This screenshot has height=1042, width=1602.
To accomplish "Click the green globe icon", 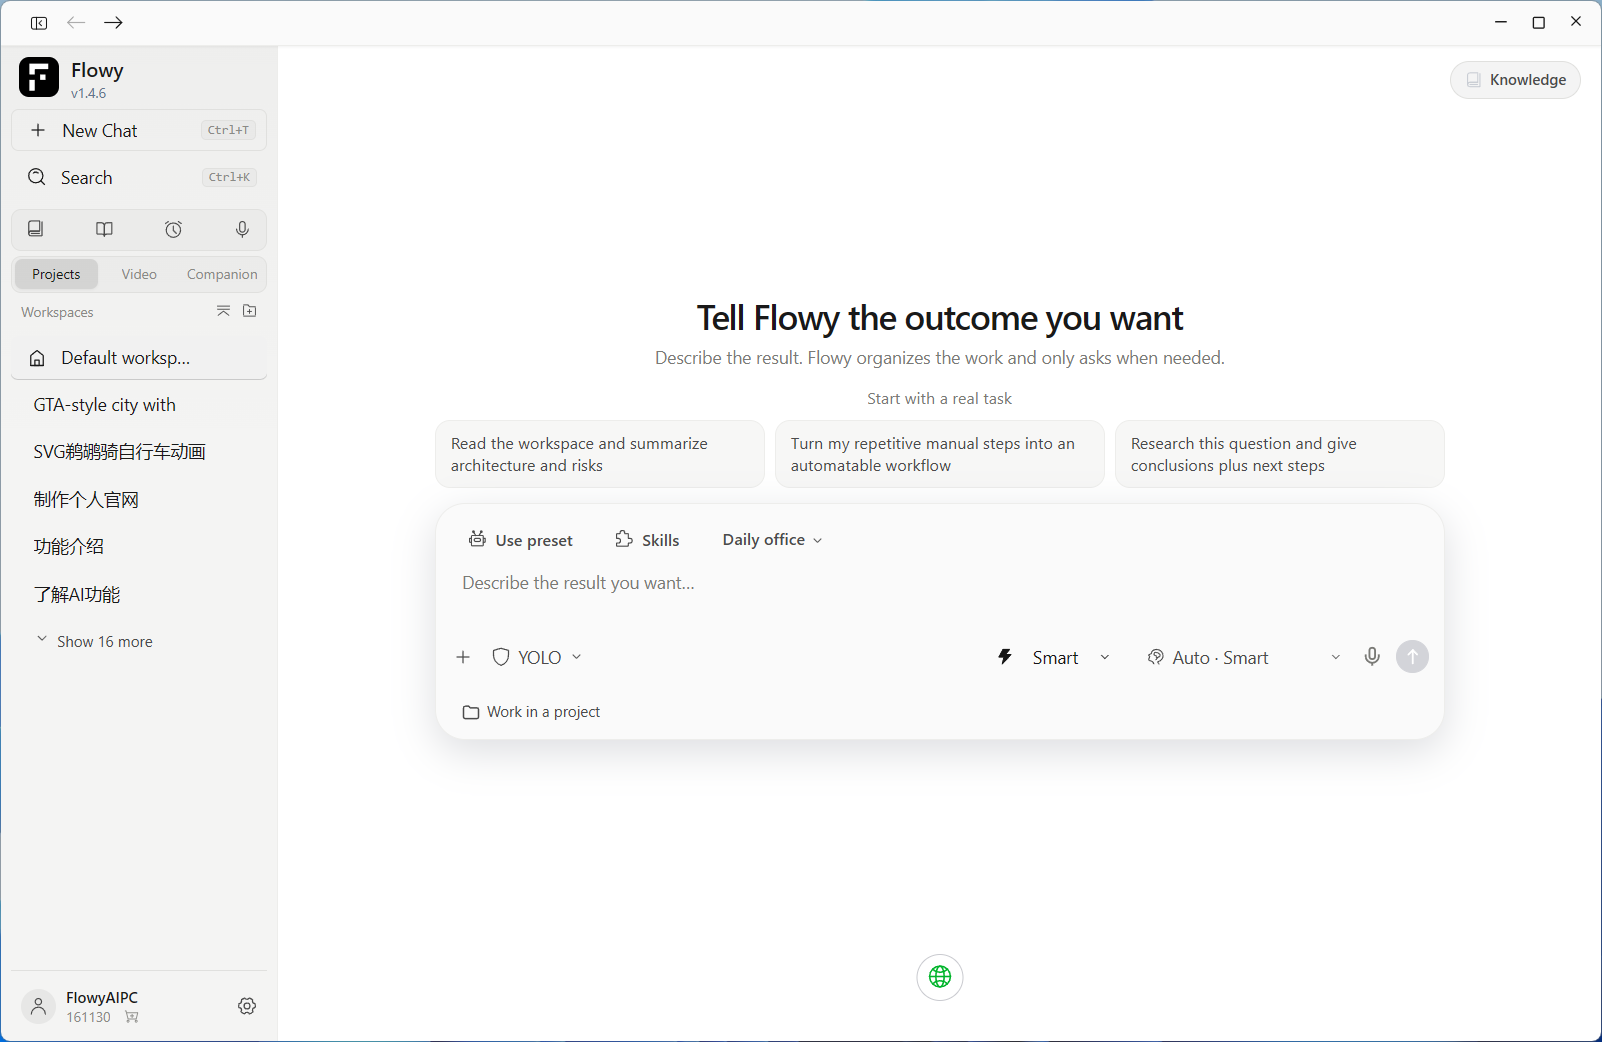I will tap(940, 977).
